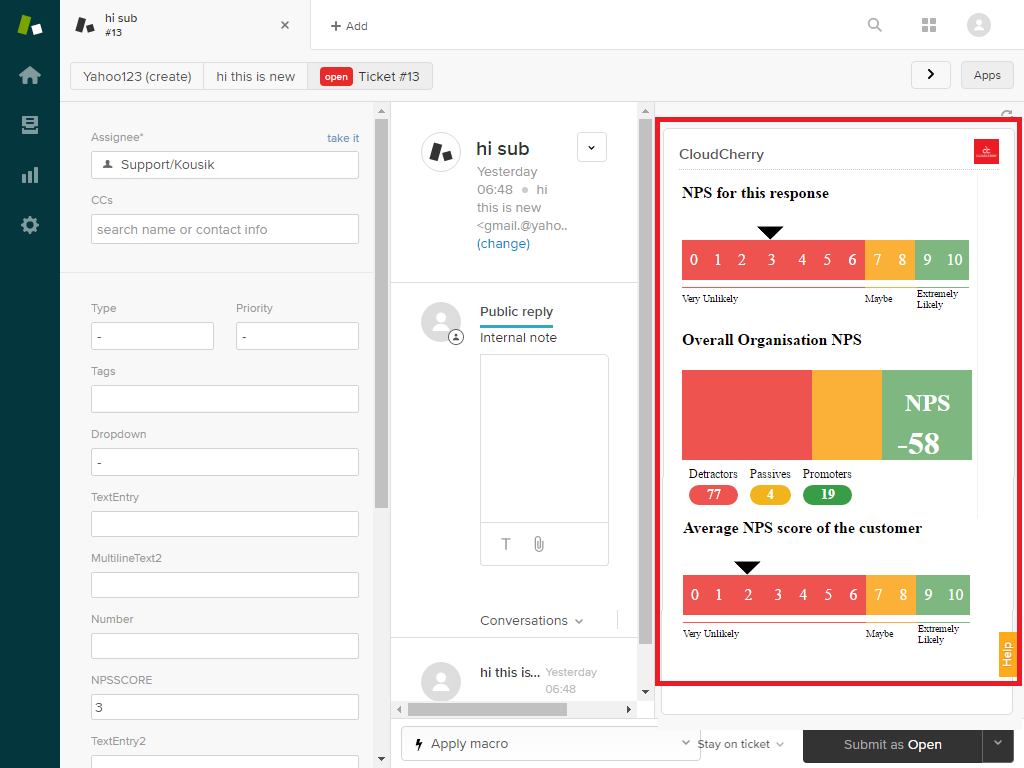1024x768 pixels.
Task: Open the user profile avatar menu
Action: tap(979, 25)
